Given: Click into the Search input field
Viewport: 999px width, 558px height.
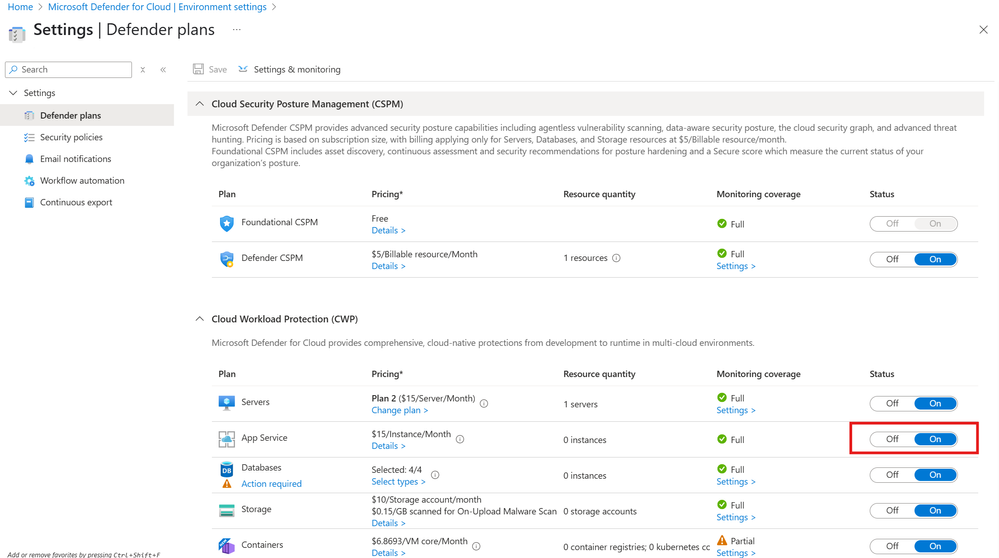Looking at the screenshot, I should click(x=68, y=69).
